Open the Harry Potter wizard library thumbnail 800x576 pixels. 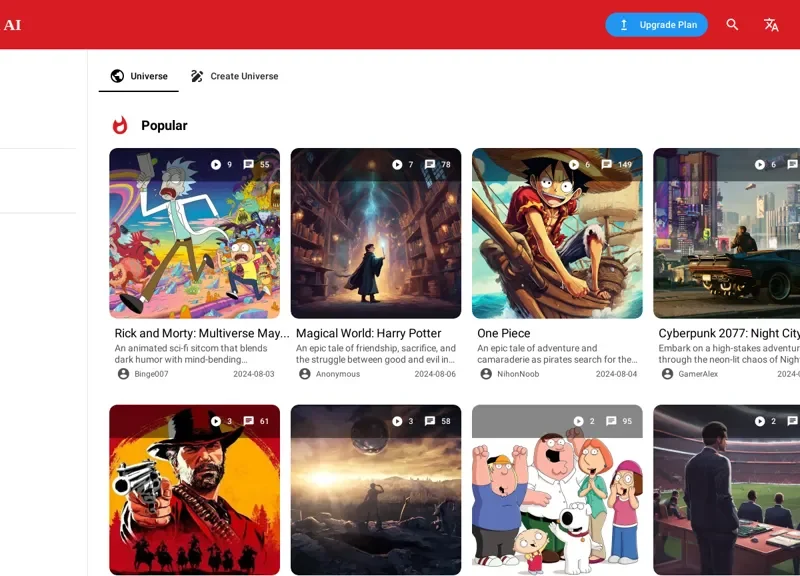(x=376, y=233)
